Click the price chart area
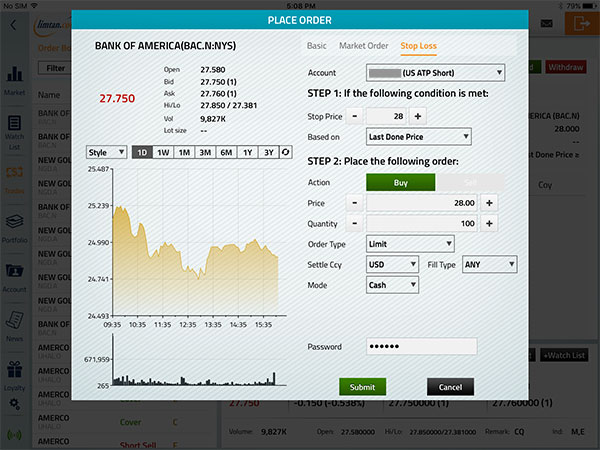 (199, 242)
